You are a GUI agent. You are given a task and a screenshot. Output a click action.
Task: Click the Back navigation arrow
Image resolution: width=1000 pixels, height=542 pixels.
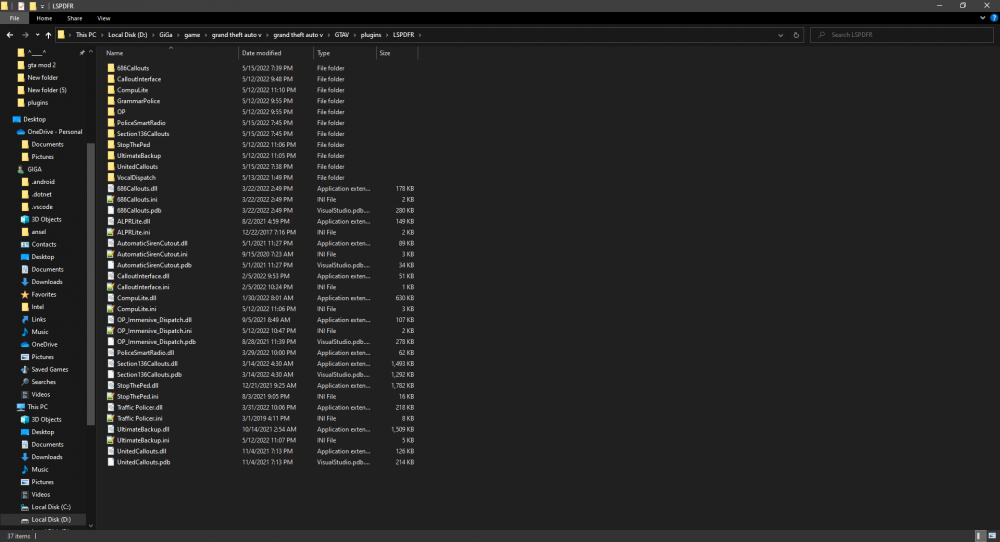click(x=10, y=35)
